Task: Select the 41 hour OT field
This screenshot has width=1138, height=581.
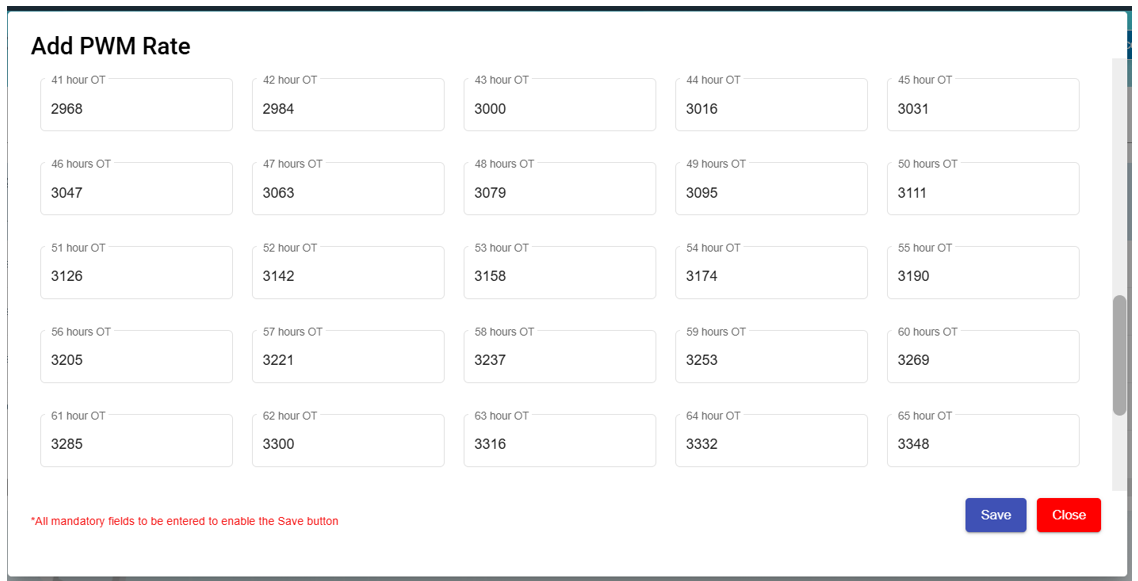Action: (136, 108)
